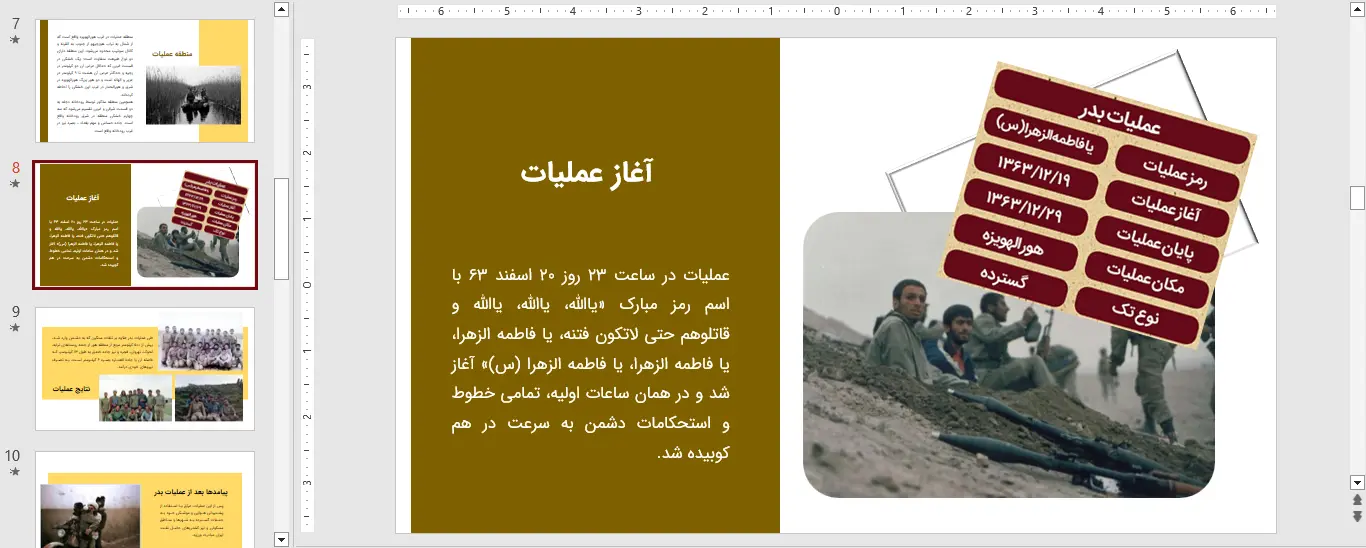Screen dimensions: 1366x548
Task: Click the body paragraph starting عملیات در ساعت ۲۳
Action: tap(590, 363)
